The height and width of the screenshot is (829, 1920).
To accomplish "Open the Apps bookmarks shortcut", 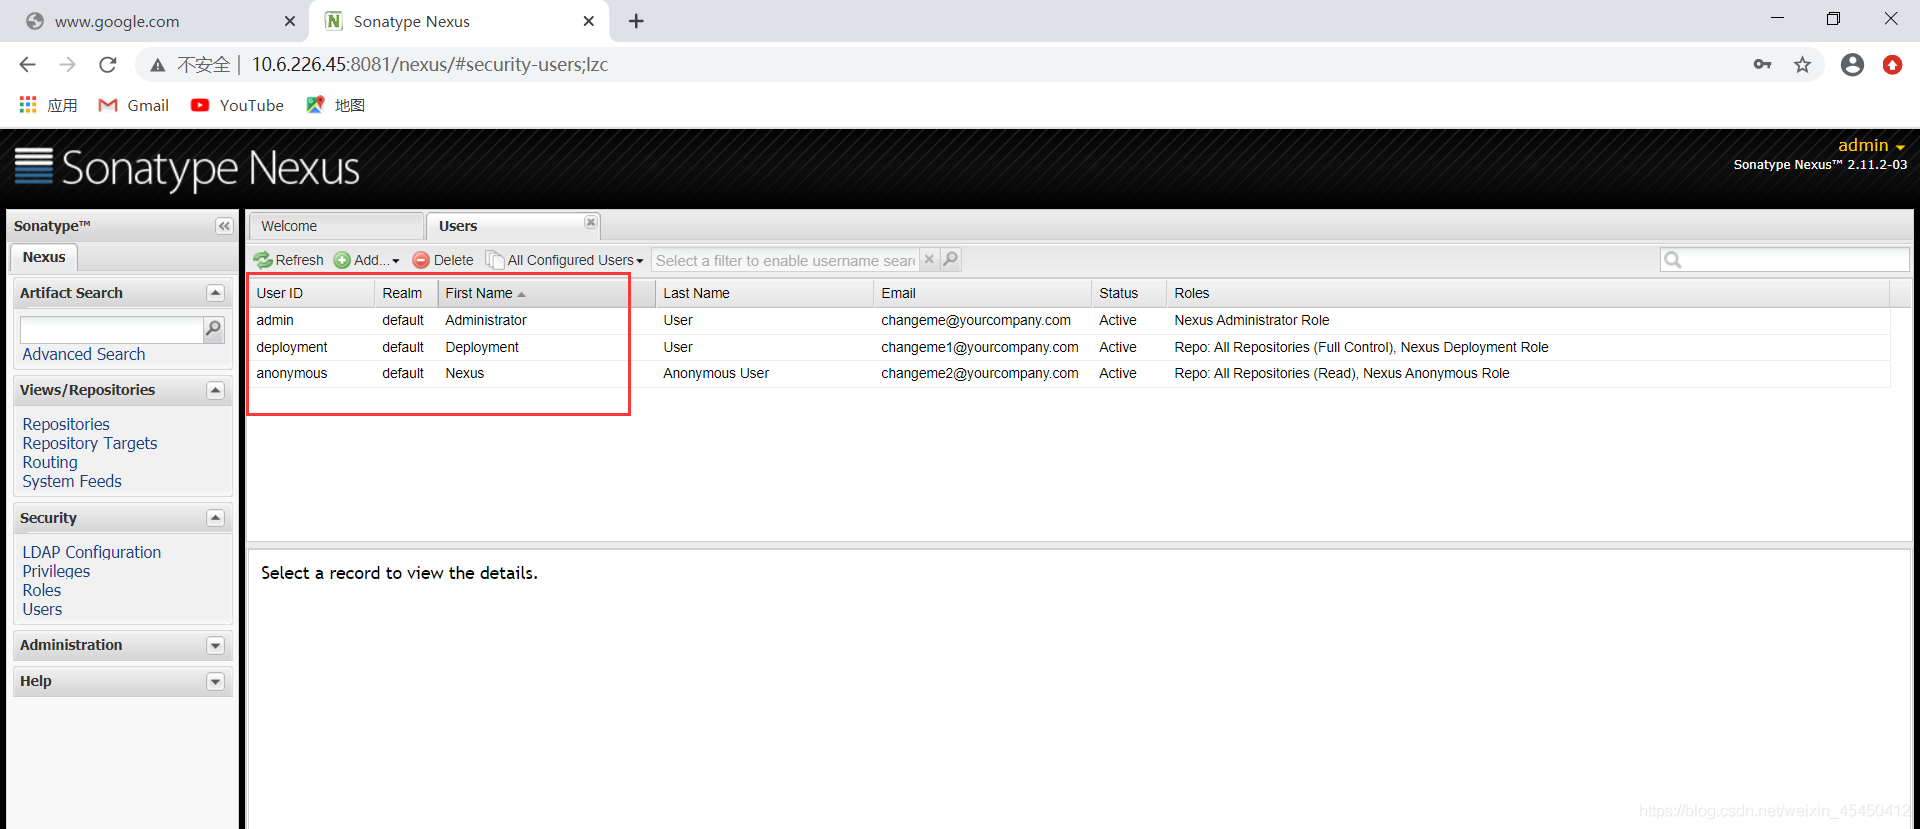I will (48, 105).
